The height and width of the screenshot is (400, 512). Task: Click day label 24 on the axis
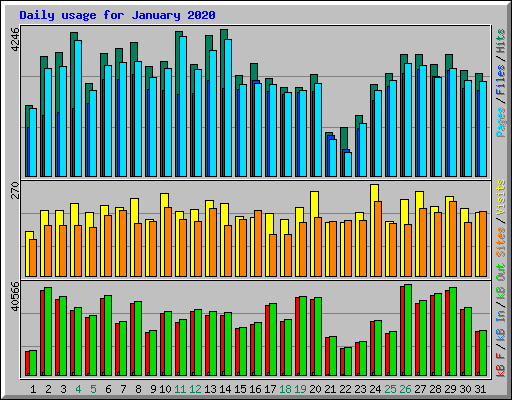(x=375, y=389)
